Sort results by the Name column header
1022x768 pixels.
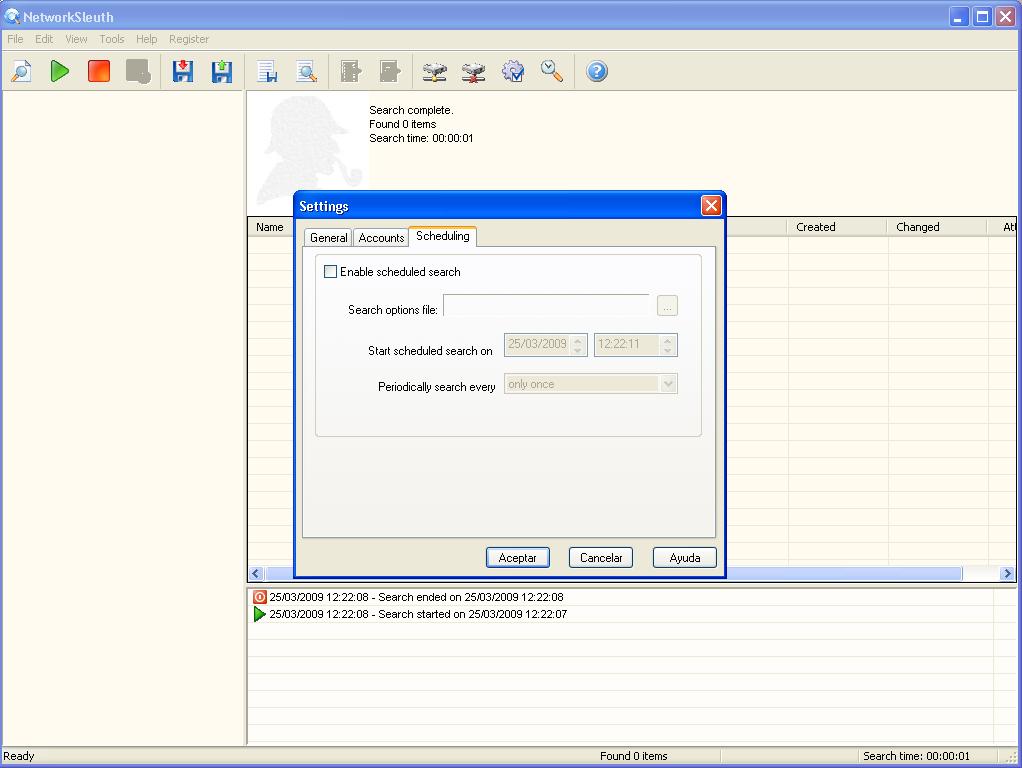[270, 227]
